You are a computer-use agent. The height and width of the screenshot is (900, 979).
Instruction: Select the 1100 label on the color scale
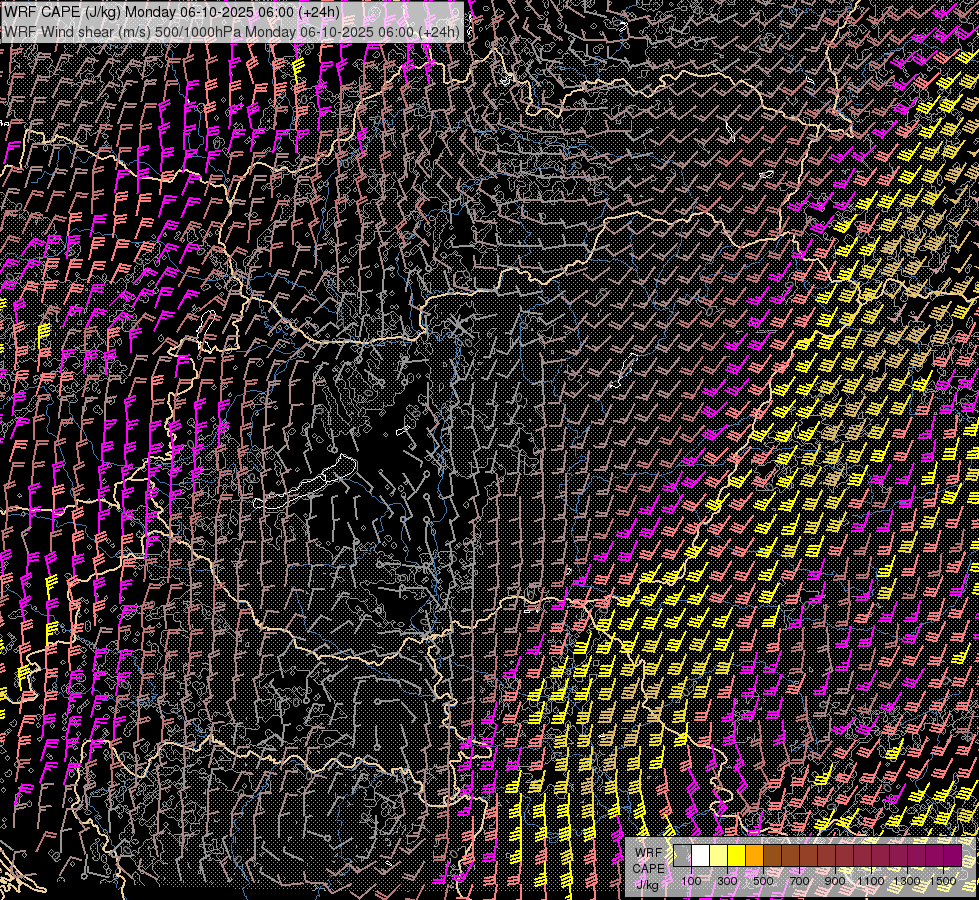click(871, 880)
